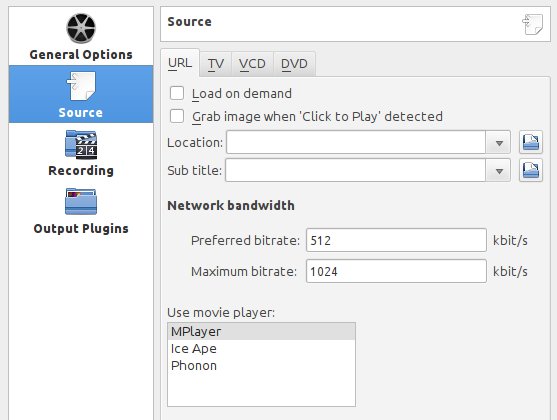Image resolution: width=557 pixels, height=420 pixels.
Task: Select MPlayer in movie player list
Action: click(261, 332)
